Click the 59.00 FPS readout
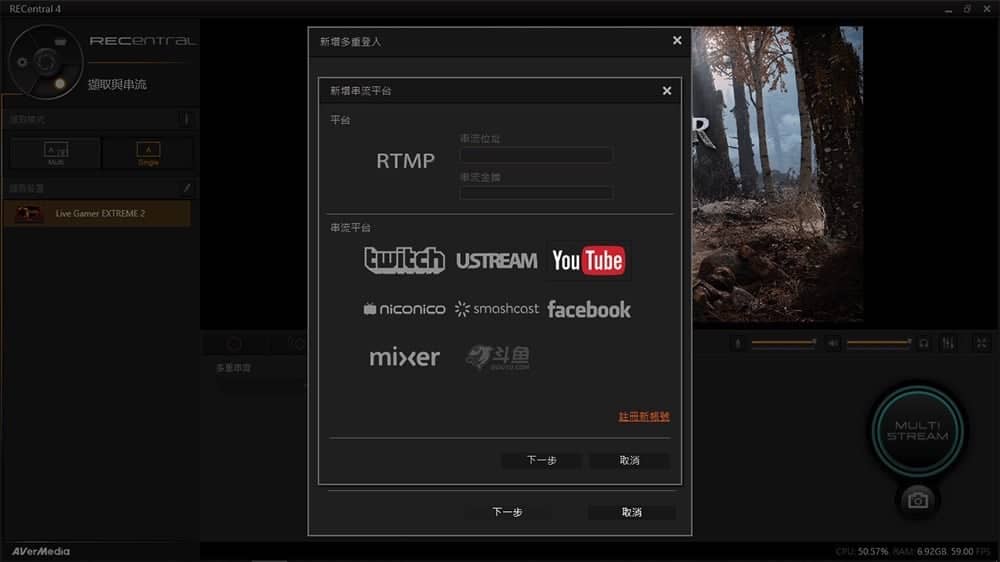 pos(962,551)
